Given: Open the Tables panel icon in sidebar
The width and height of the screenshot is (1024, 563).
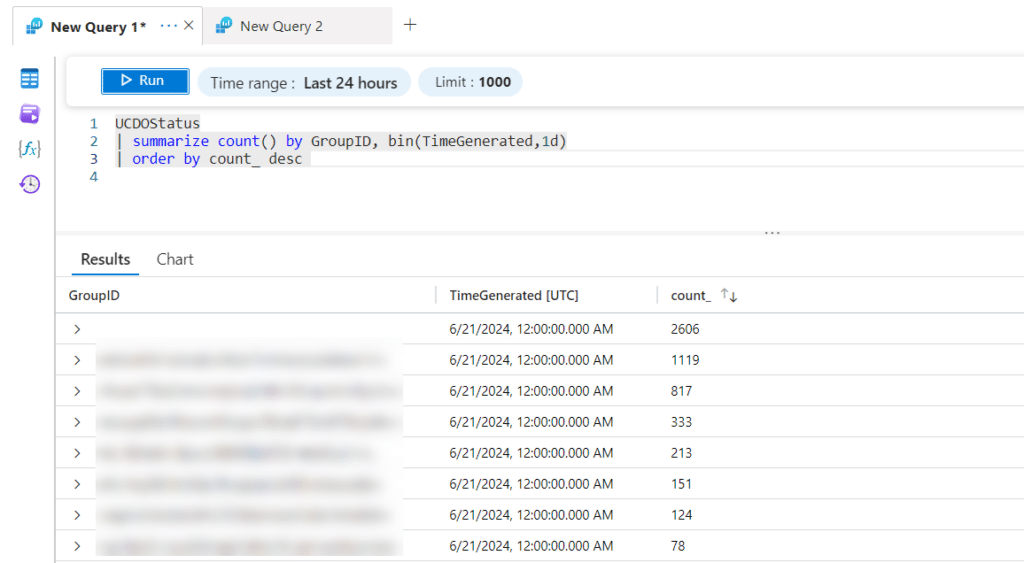Looking at the screenshot, I should (x=29, y=79).
